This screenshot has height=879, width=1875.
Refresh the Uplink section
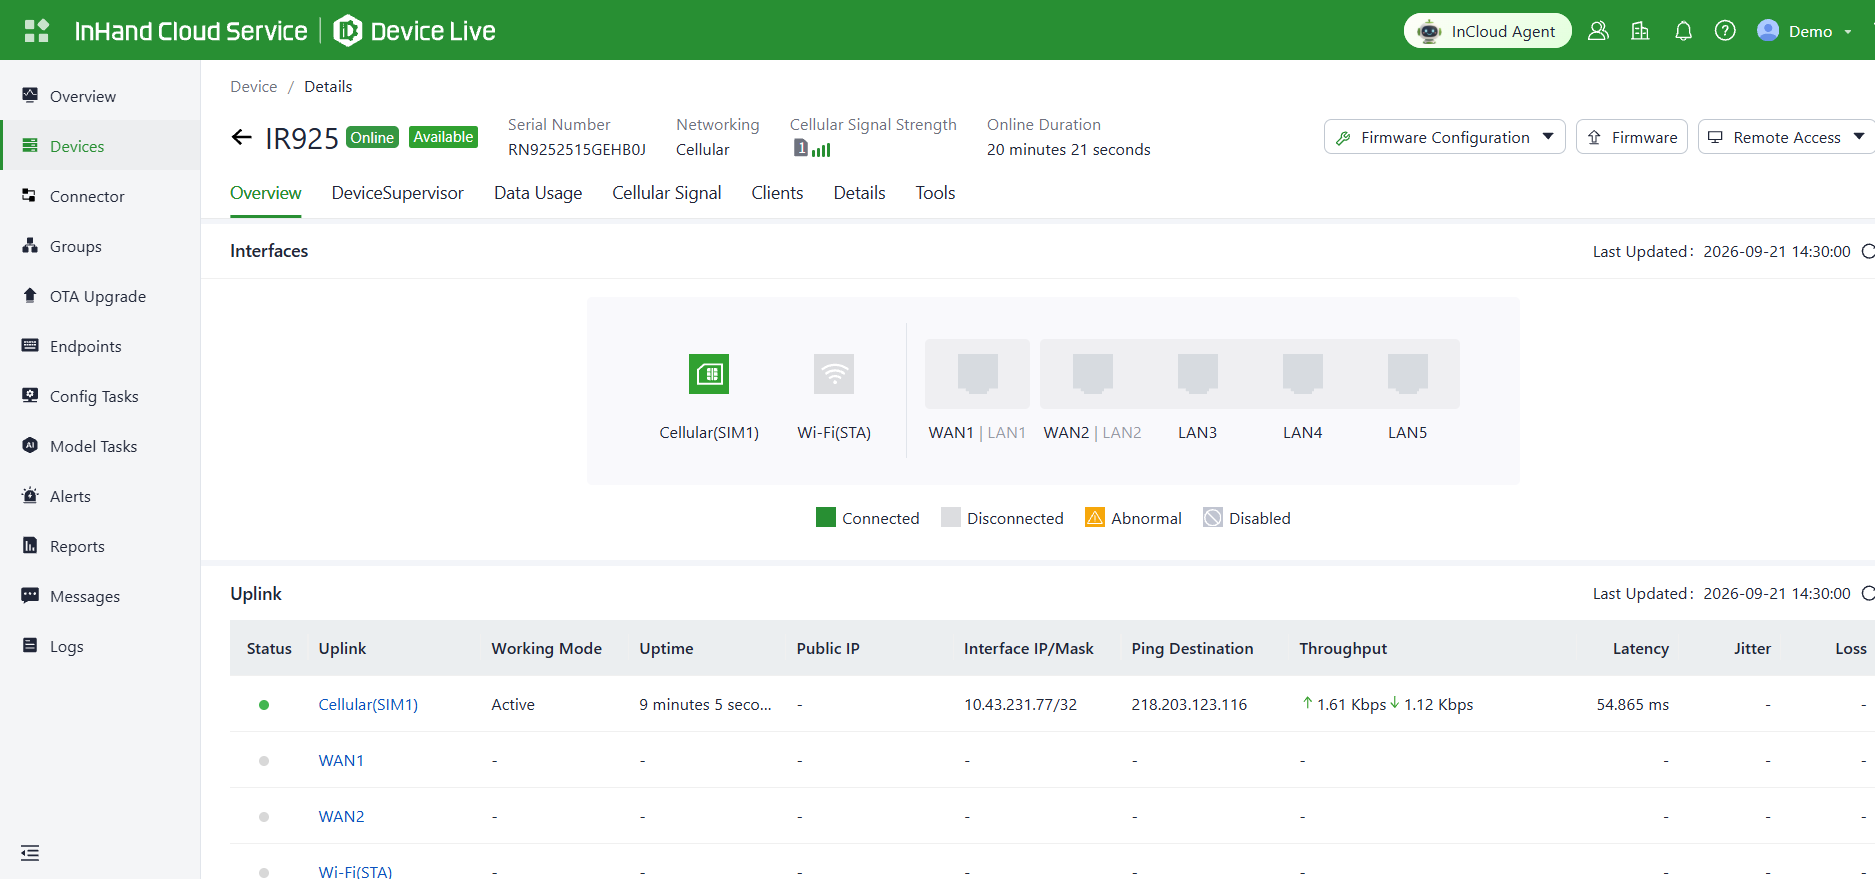point(1868,594)
